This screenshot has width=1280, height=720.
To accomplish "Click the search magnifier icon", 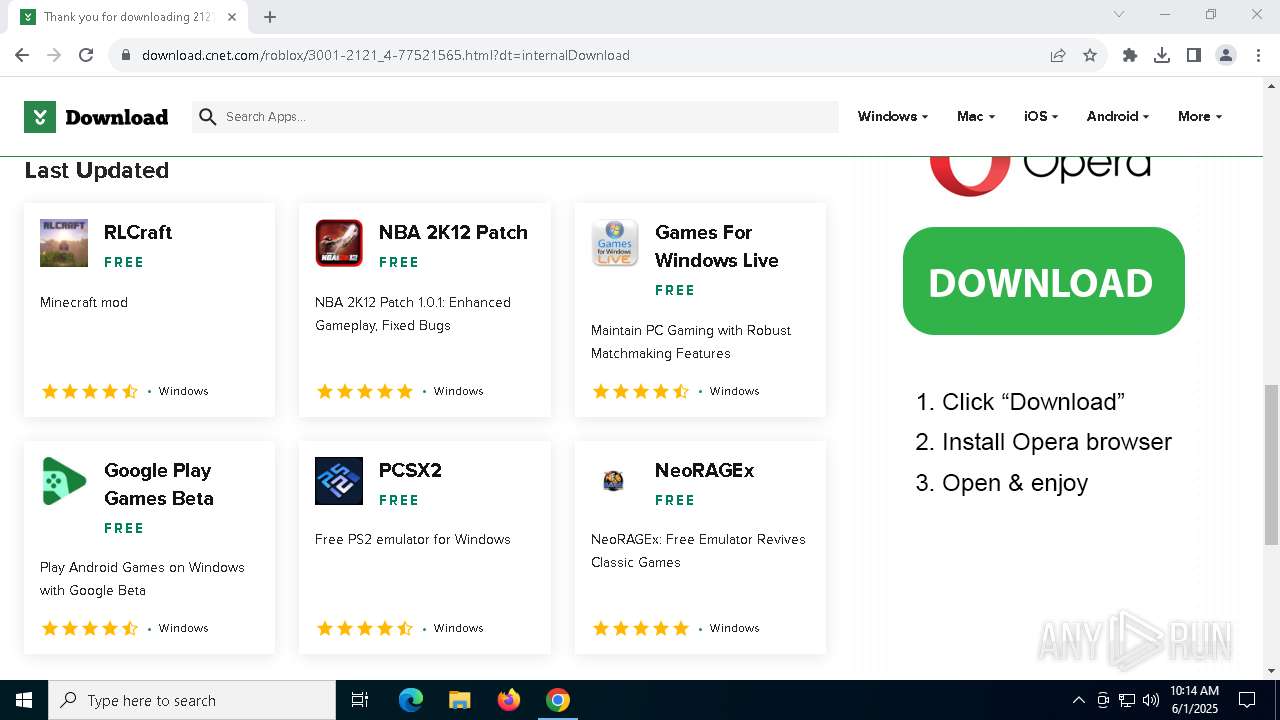I will 208,117.
